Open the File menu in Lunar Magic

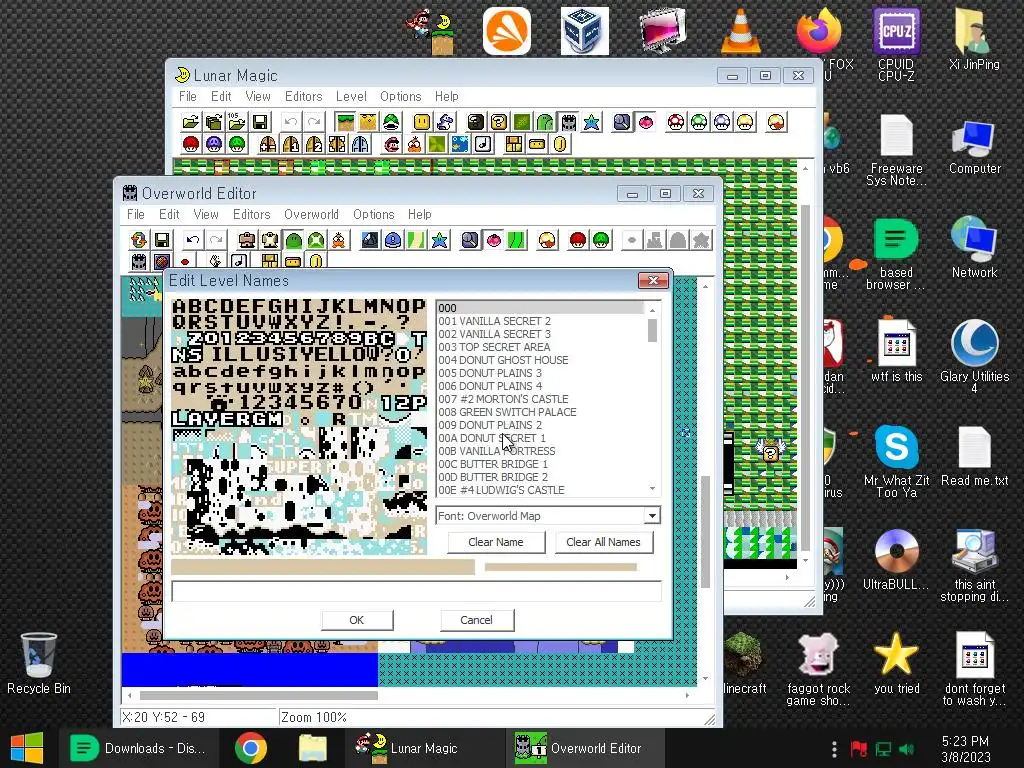coord(187,96)
